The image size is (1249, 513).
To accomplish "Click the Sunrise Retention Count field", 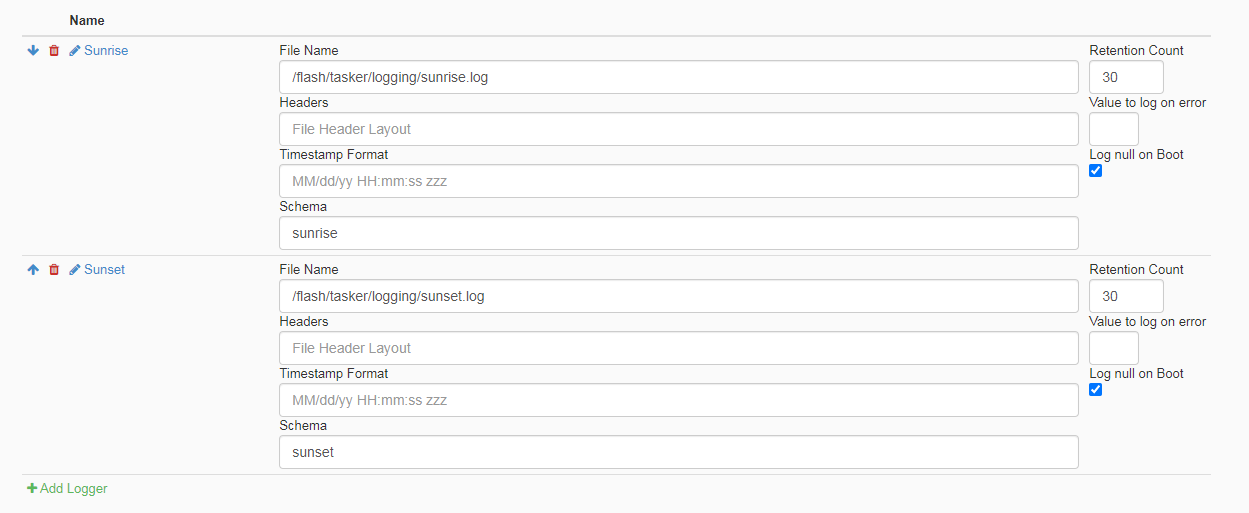I will [x=1126, y=77].
